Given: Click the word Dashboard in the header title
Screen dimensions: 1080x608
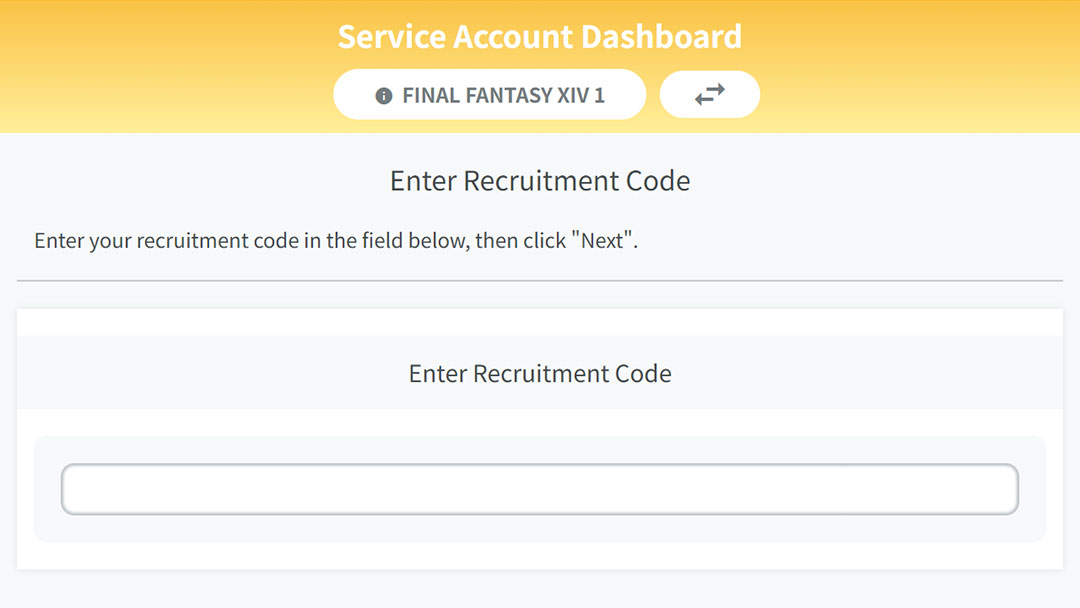Looking at the screenshot, I should pyautogui.click(x=661, y=36).
